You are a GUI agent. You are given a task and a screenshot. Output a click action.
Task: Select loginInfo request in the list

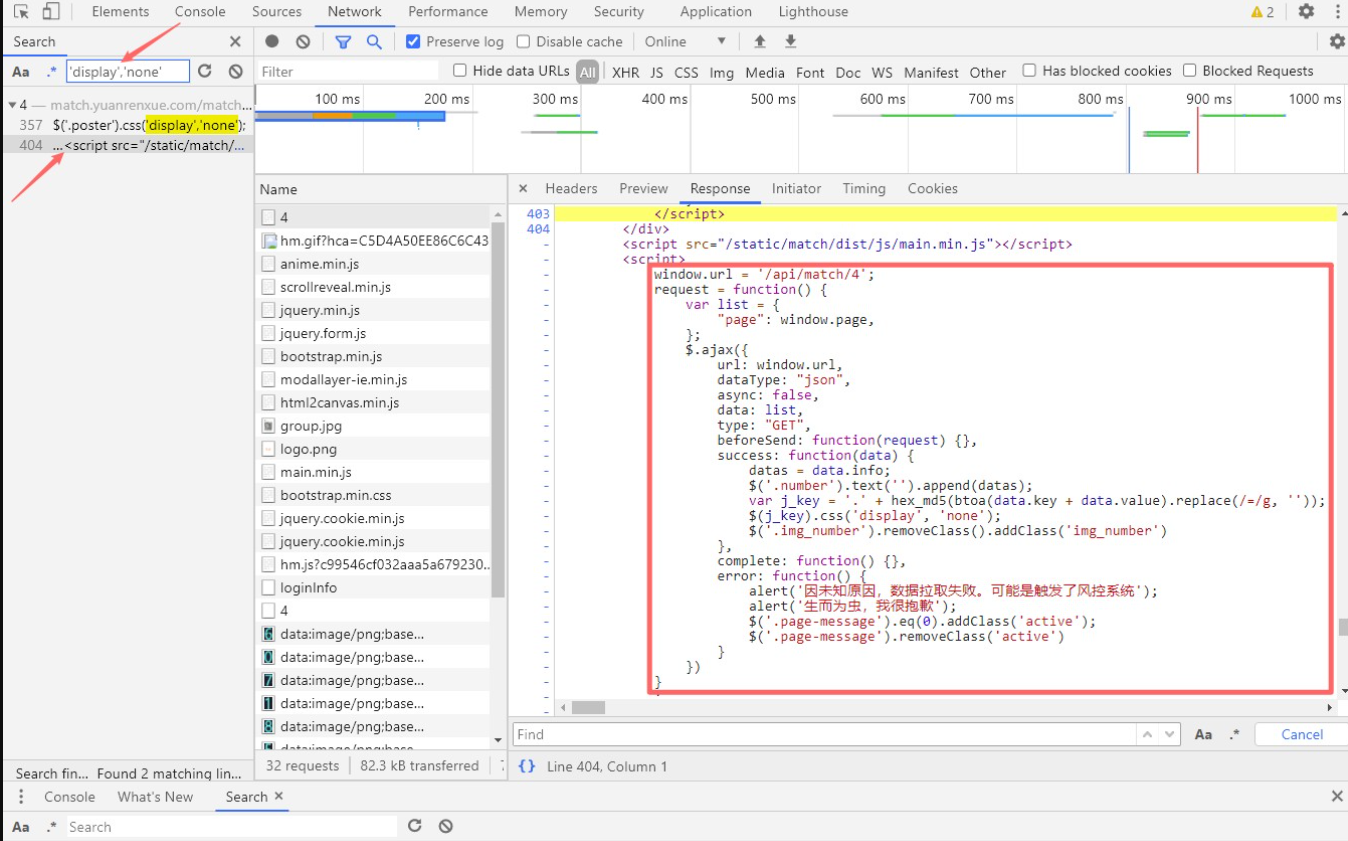[x=309, y=588]
